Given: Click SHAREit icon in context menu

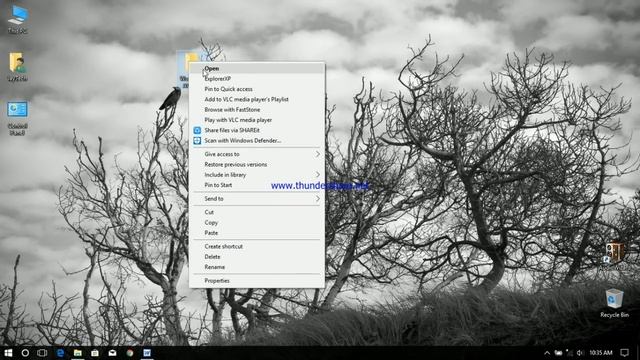Looking at the screenshot, I should [197, 130].
